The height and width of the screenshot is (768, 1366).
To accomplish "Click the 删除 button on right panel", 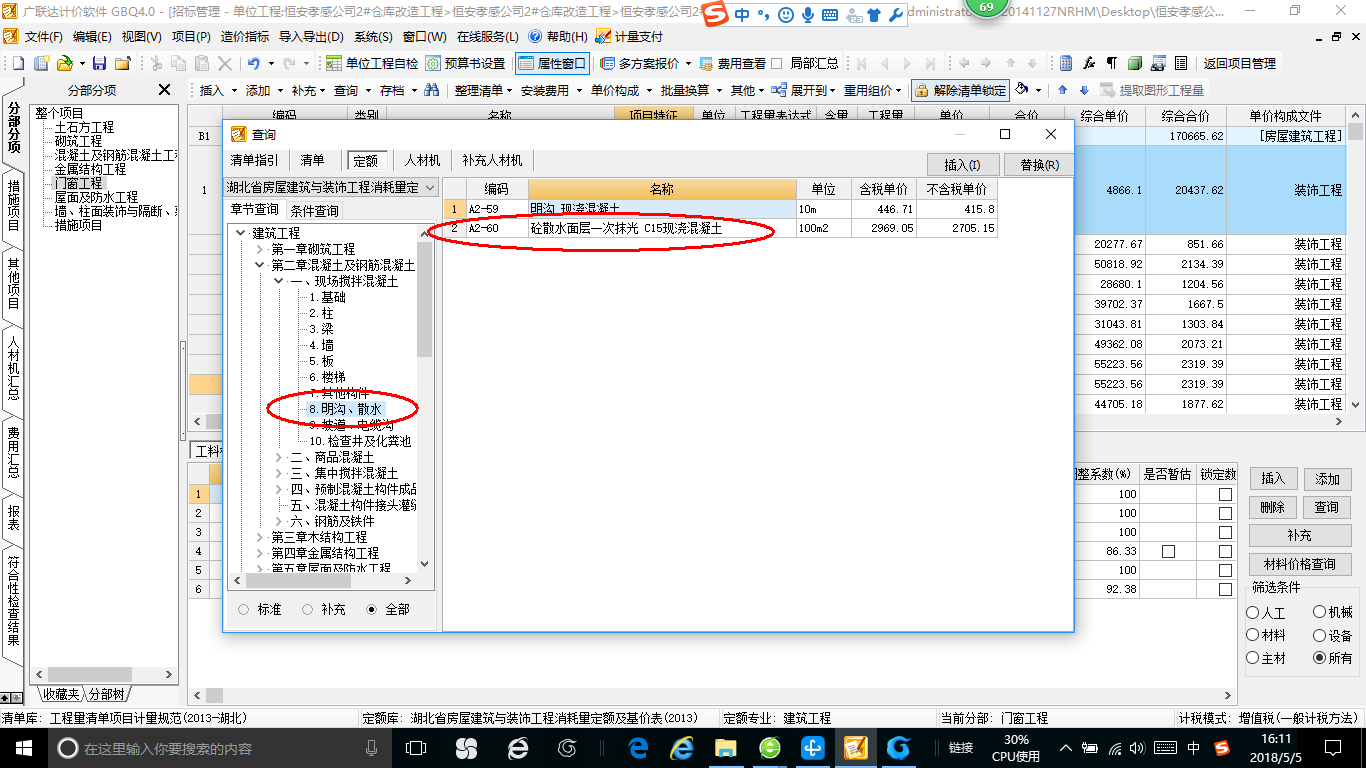I will (x=1273, y=507).
